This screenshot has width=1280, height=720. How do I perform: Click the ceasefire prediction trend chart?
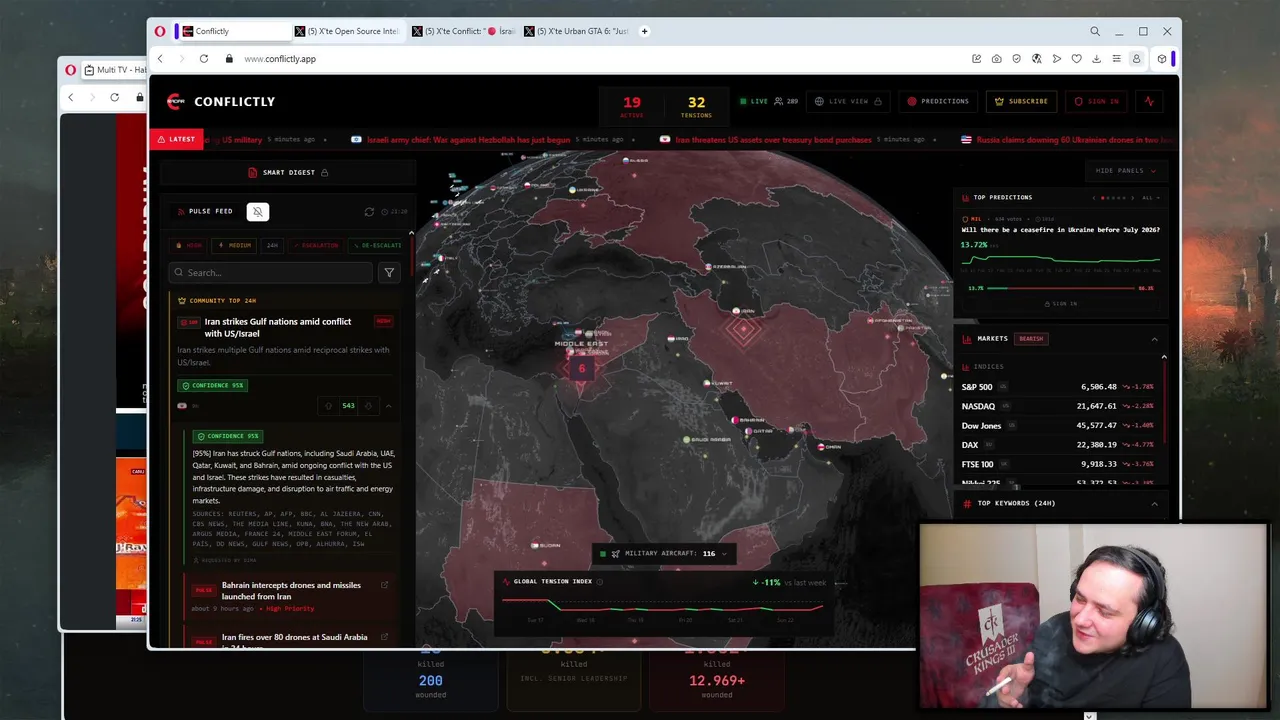[x=1061, y=261]
